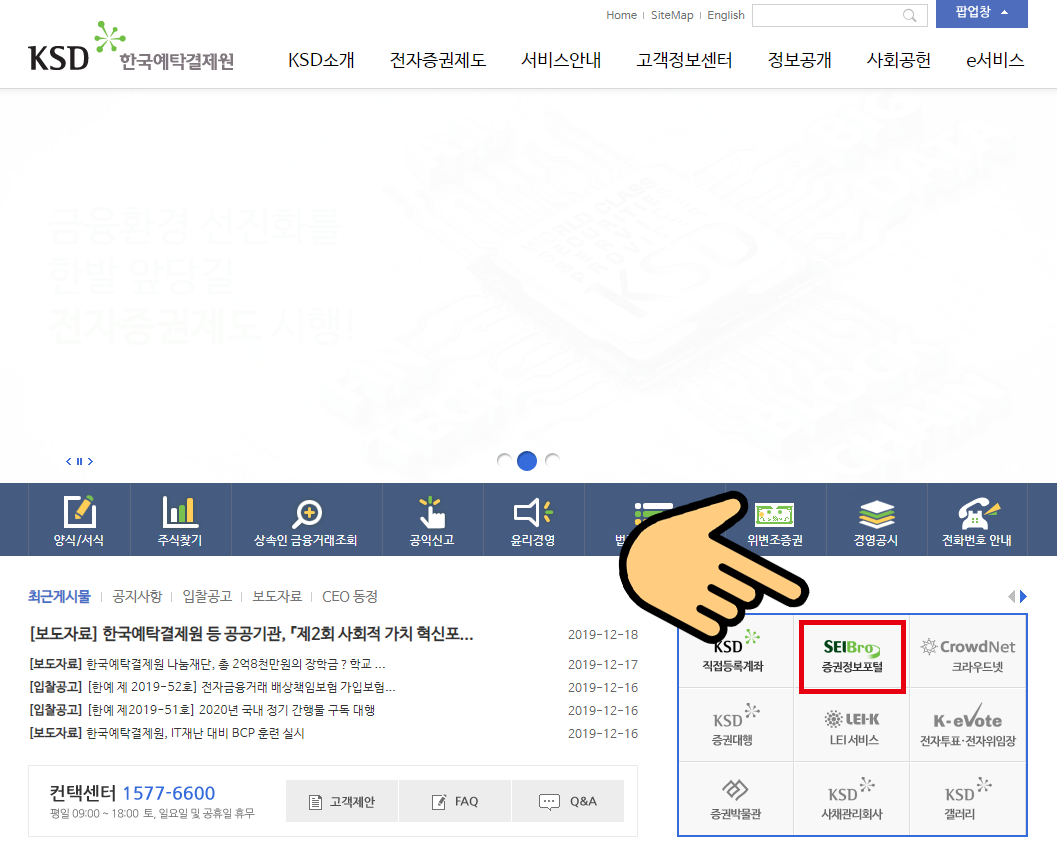Open the 정보공개 menu
Viewport: 1057px width, 860px height.
pyautogui.click(x=799, y=60)
